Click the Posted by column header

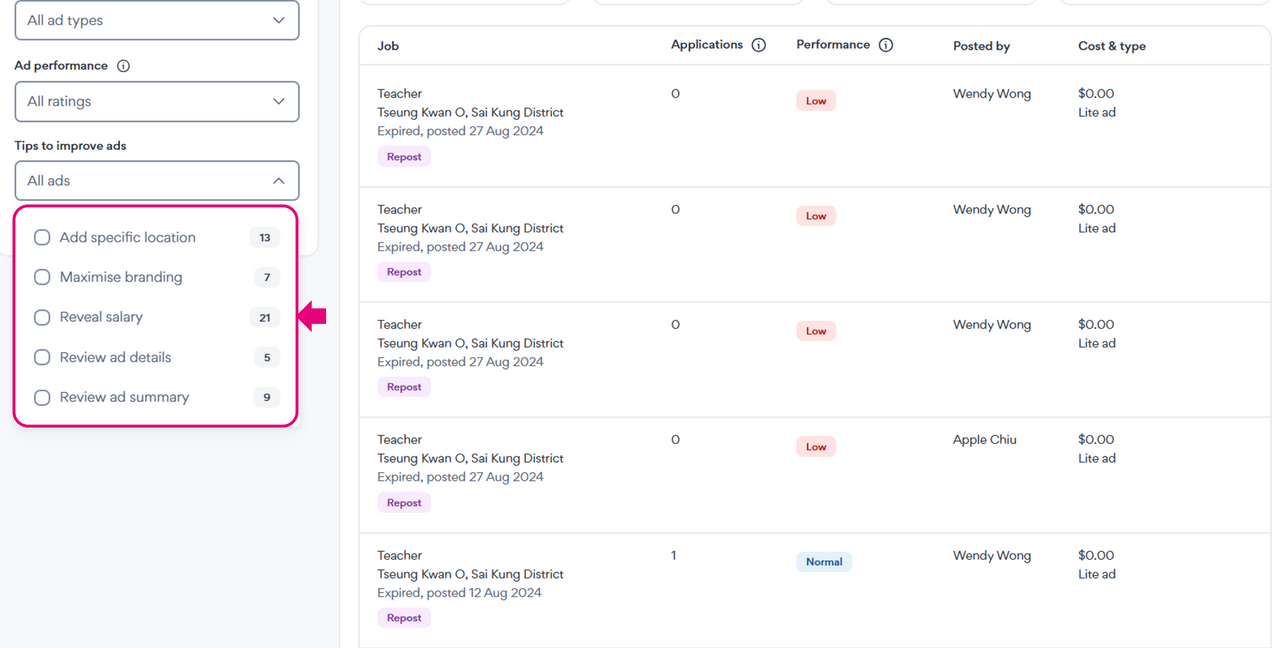pos(981,46)
